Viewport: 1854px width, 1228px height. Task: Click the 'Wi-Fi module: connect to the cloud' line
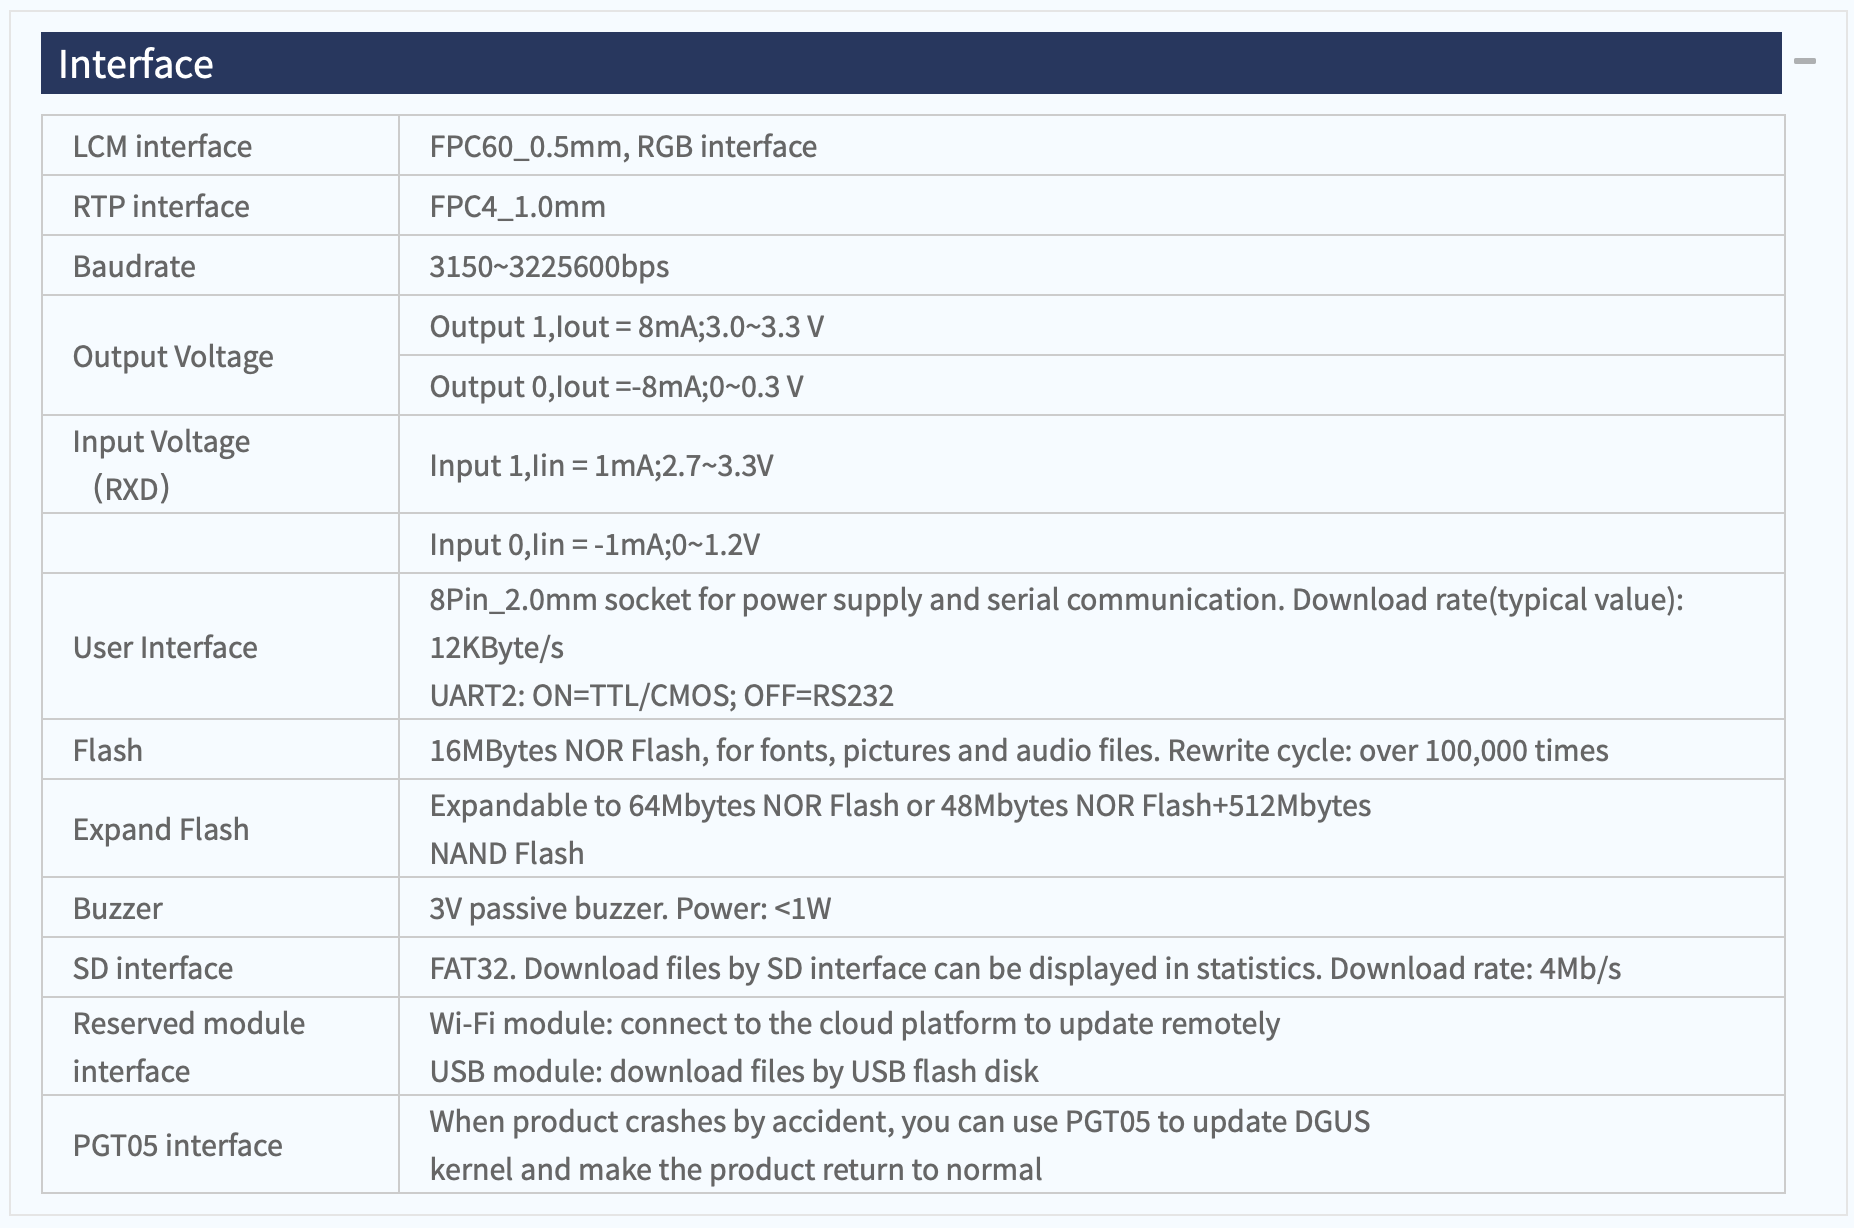point(854,1024)
